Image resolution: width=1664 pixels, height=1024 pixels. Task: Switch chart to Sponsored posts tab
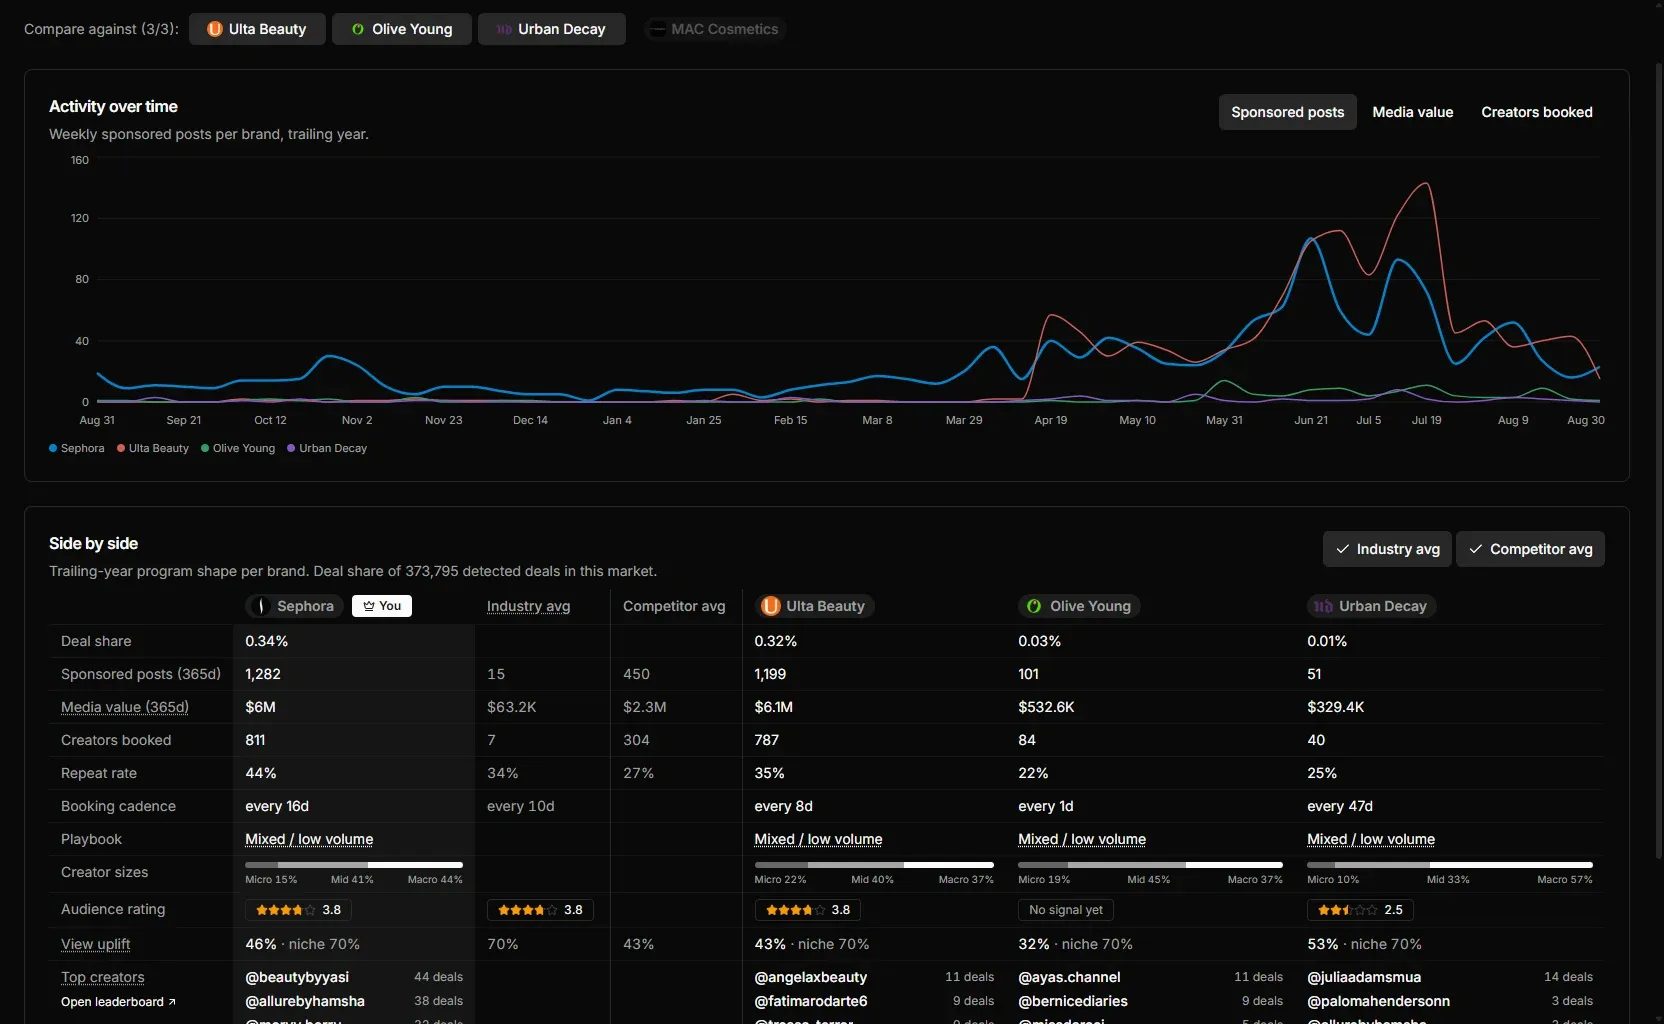(x=1287, y=112)
